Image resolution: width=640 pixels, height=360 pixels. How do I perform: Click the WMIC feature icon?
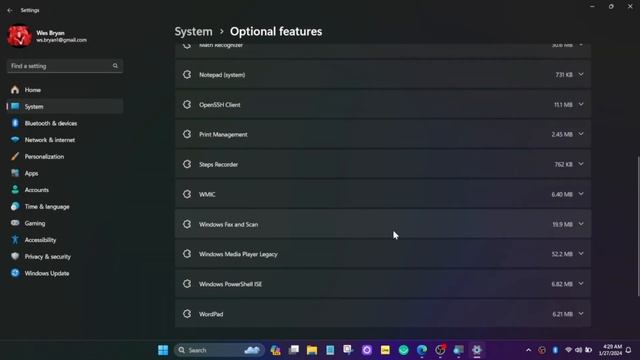tap(187, 194)
